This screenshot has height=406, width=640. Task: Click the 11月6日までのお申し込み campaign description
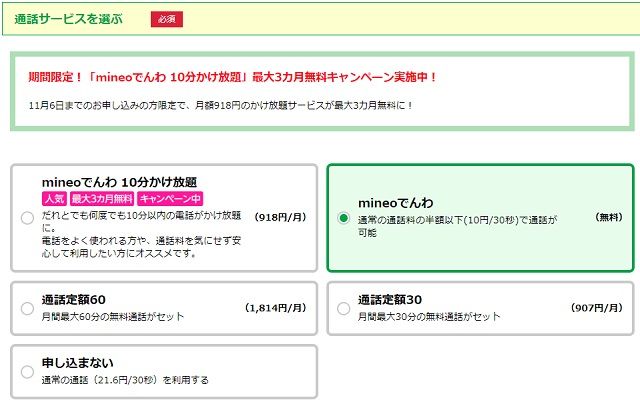point(220,105)
